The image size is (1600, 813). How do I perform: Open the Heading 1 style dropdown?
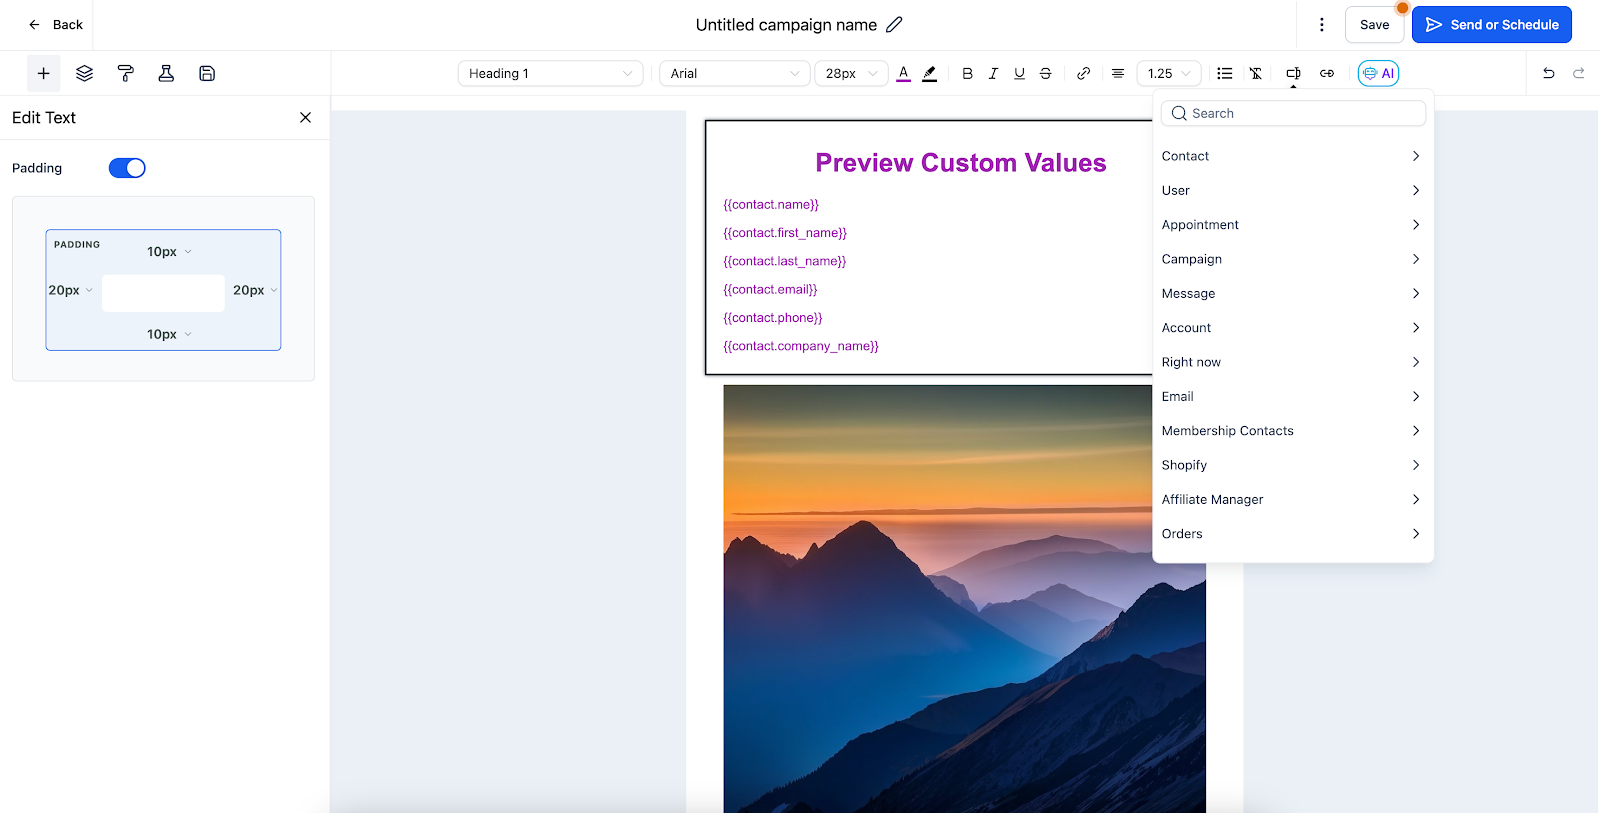[x=550, y=73]
